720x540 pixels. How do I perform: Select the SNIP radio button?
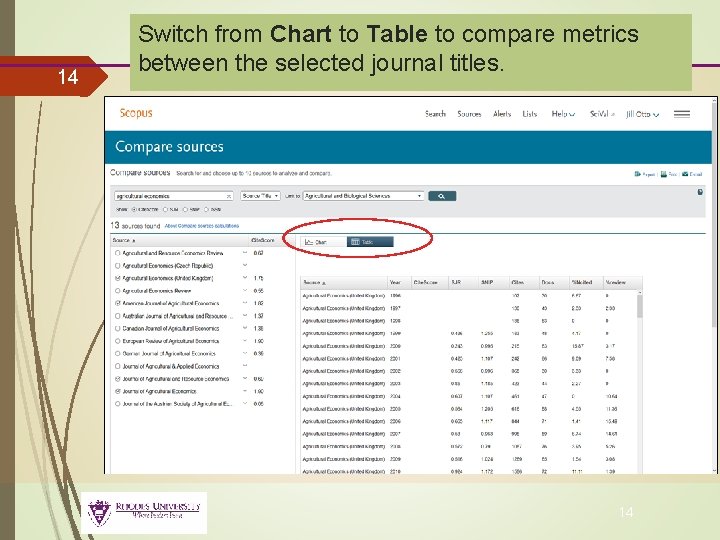186,209
